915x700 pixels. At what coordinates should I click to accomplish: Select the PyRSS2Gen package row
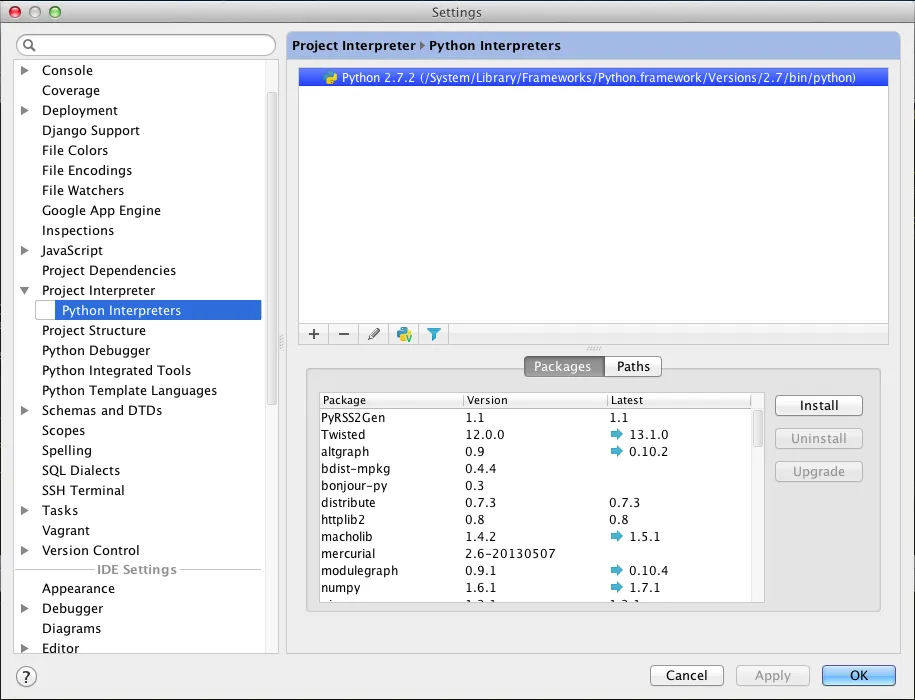click(536, 417)
